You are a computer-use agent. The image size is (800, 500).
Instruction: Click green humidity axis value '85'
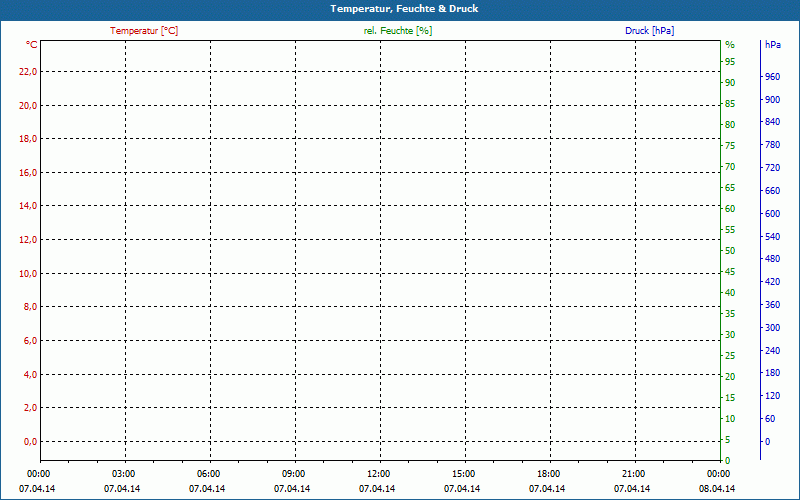pyautogui.click(x=730, y=104)
